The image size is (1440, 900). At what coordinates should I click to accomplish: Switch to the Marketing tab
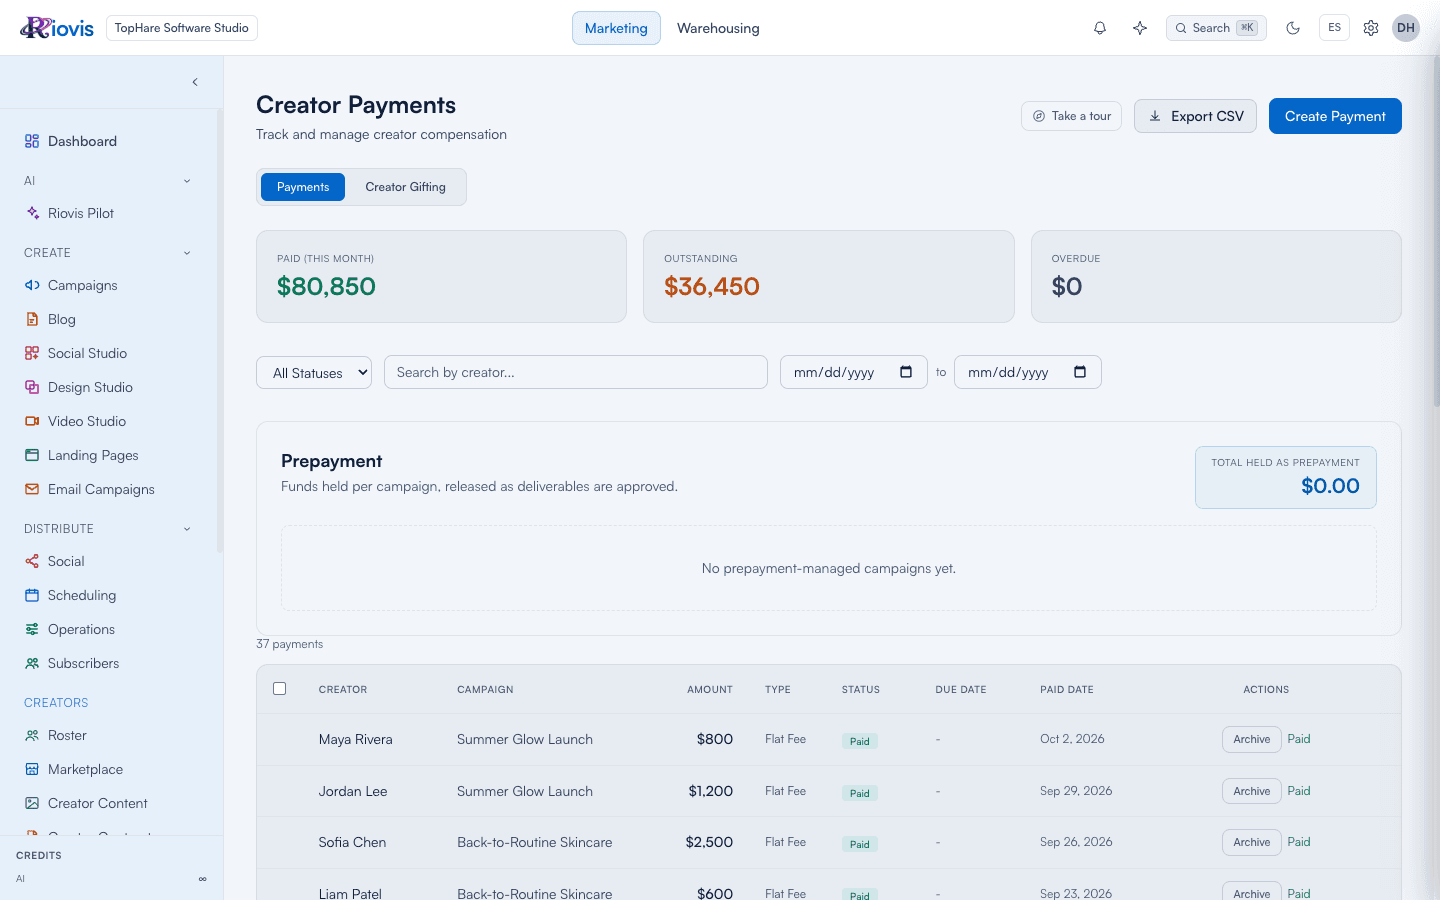point(616,28)
